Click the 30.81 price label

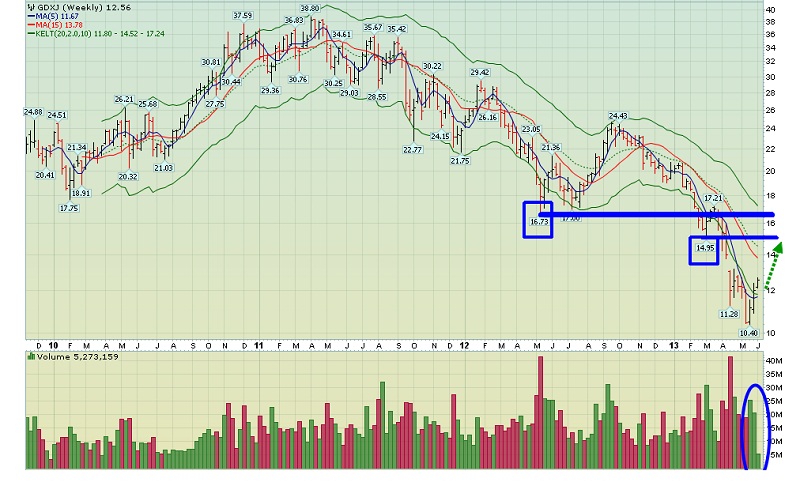click(211, 62)
